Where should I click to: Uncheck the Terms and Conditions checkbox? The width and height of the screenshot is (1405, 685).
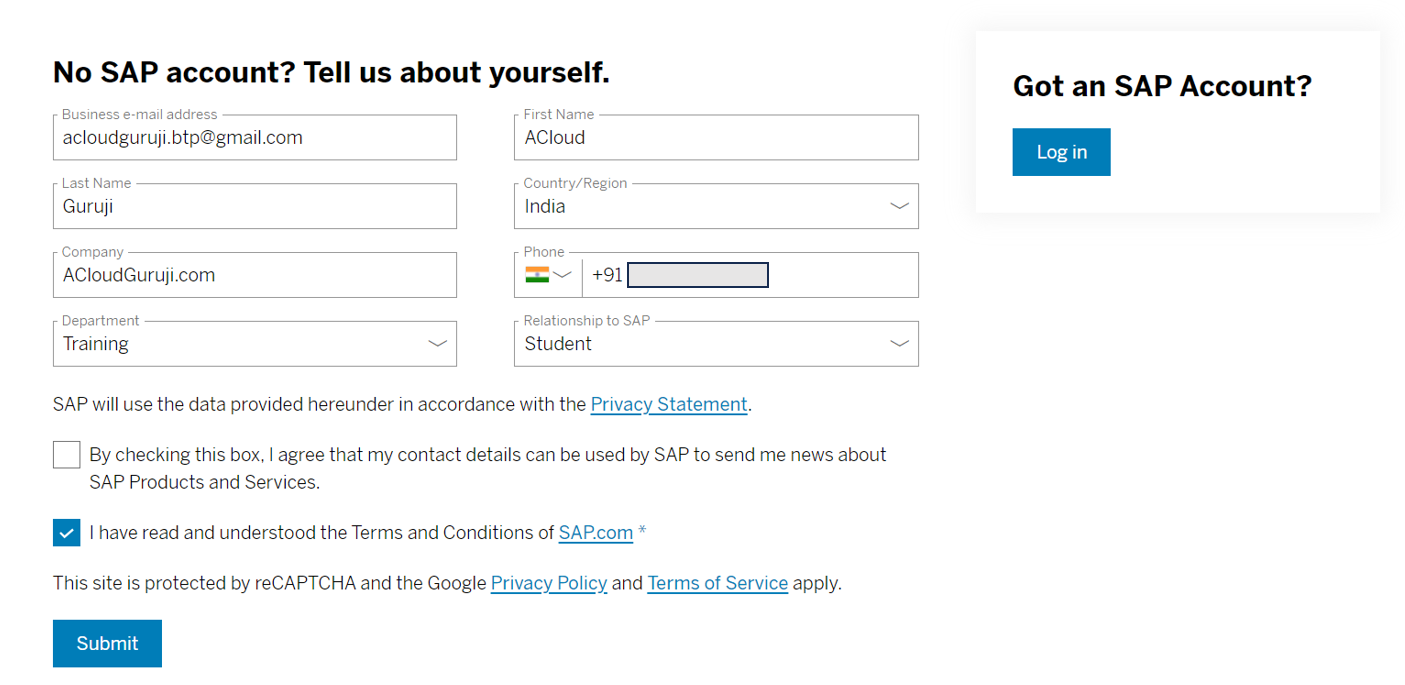(67, 533)
